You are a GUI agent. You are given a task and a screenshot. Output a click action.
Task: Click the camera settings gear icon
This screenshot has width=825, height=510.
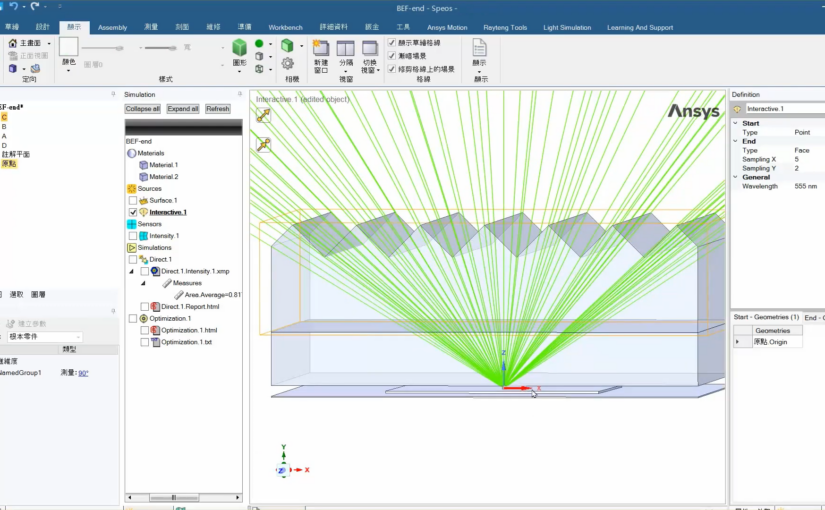pos(287,64)
